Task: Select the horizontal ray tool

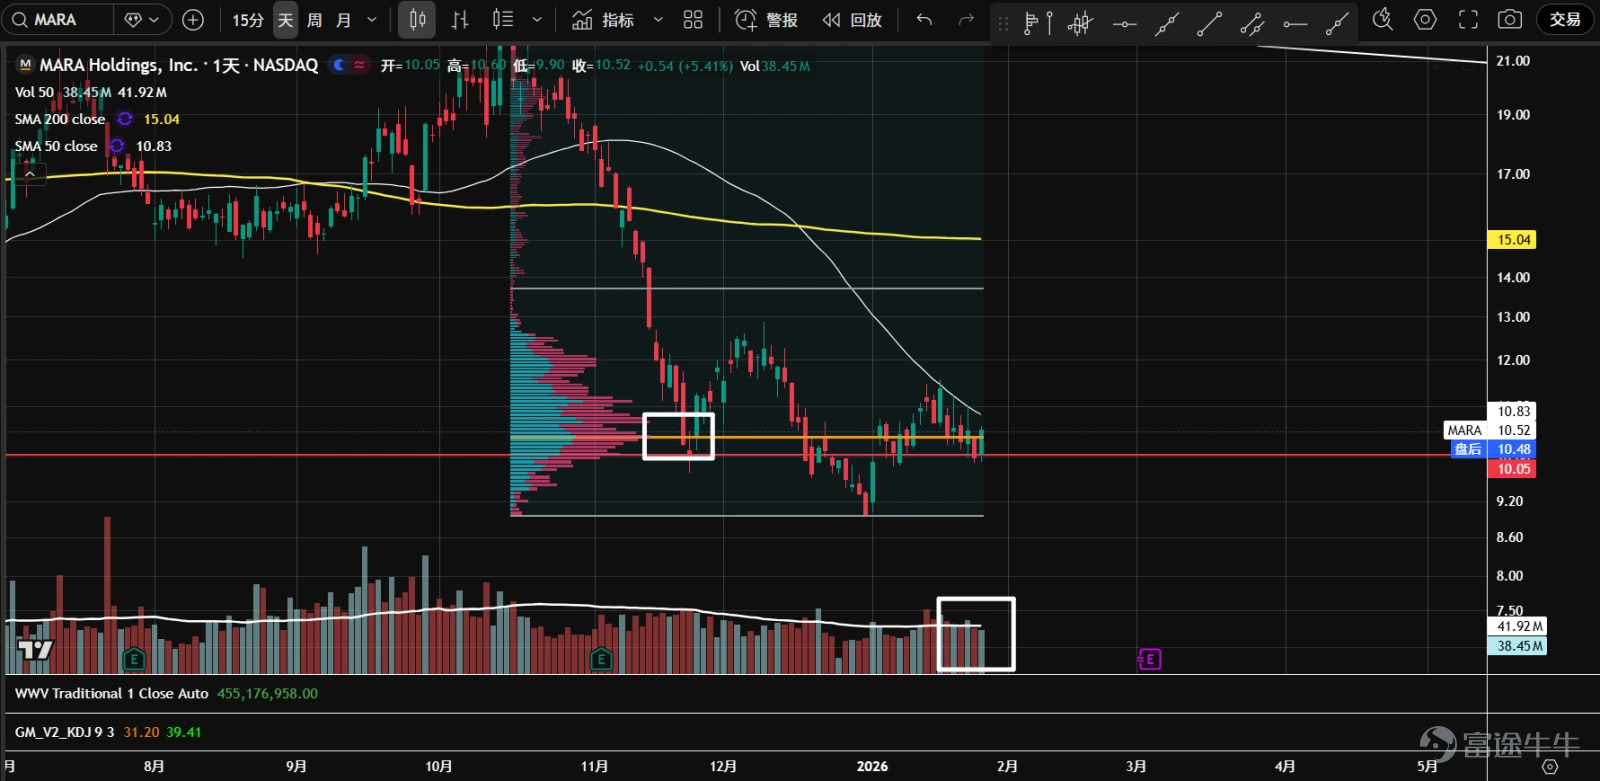Action: coord(1295,23)
